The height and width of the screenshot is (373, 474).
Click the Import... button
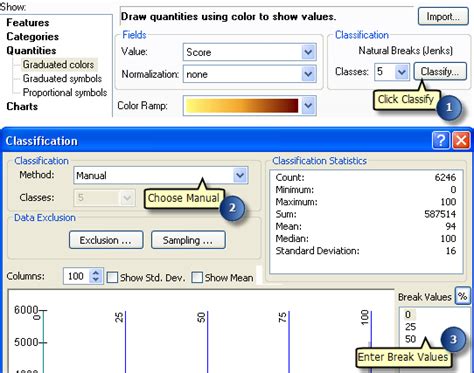pos(443,16)
